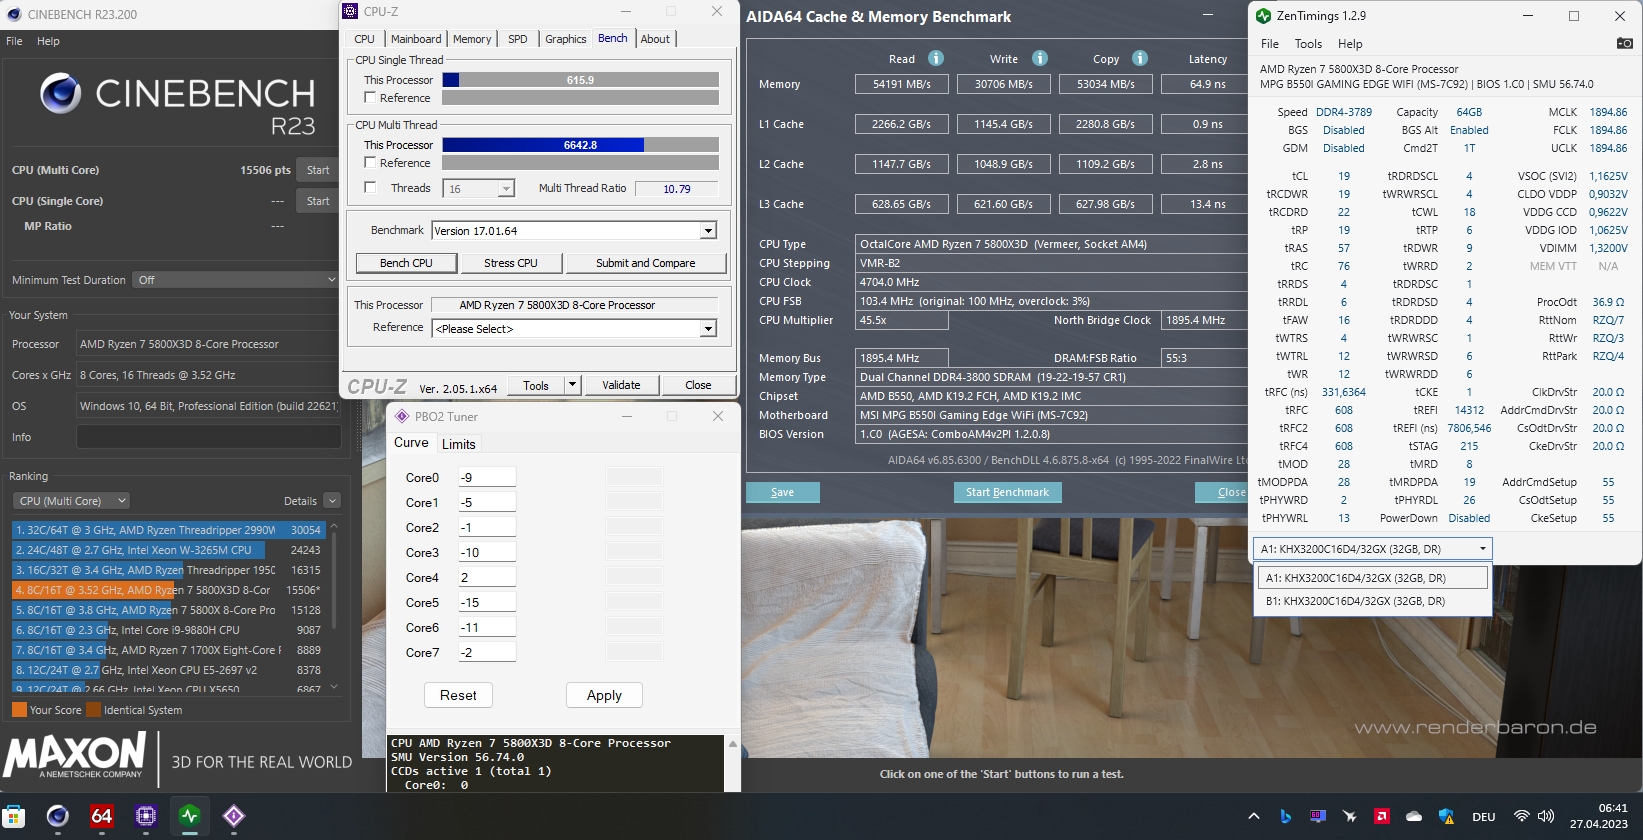The height and width of the screenshot is (840, 1643).
Task: Open the Limits tab in PBO2 Tuner
Action: click(459, 444)
